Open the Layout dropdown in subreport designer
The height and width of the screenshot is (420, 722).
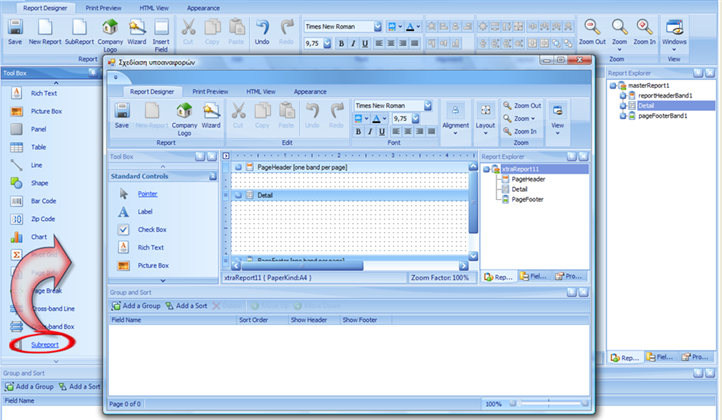click(485, 119)
